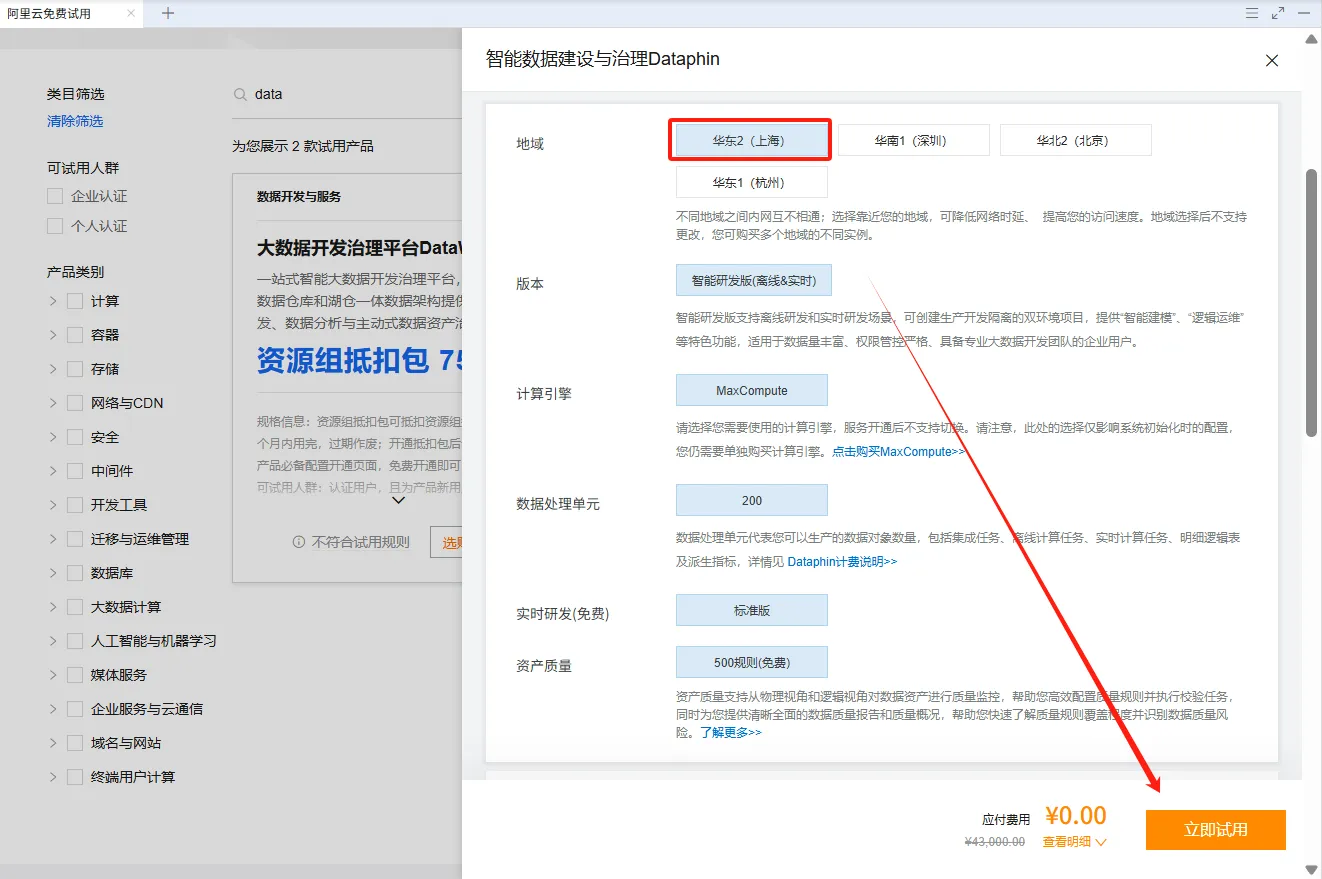Screen dimensions: 1322x879
Task: Expand the 企业服务与云通信 chevron
Action: tap(53, 709)
